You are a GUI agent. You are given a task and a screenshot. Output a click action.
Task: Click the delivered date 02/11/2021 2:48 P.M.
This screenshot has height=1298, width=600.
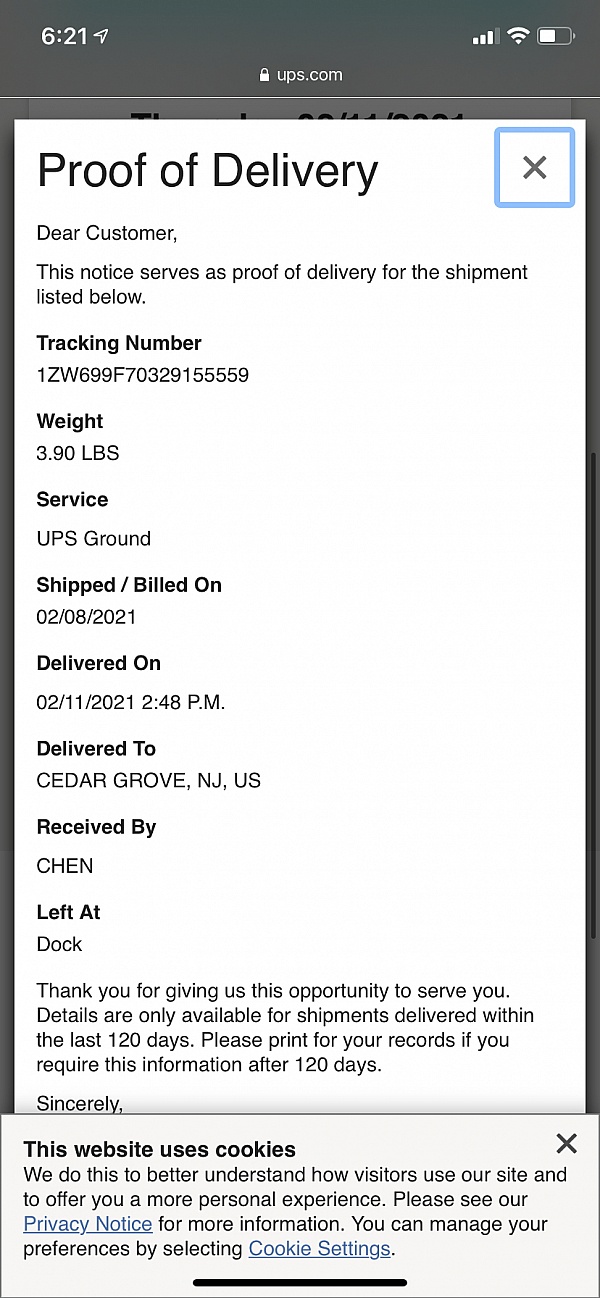pos(131,702)
